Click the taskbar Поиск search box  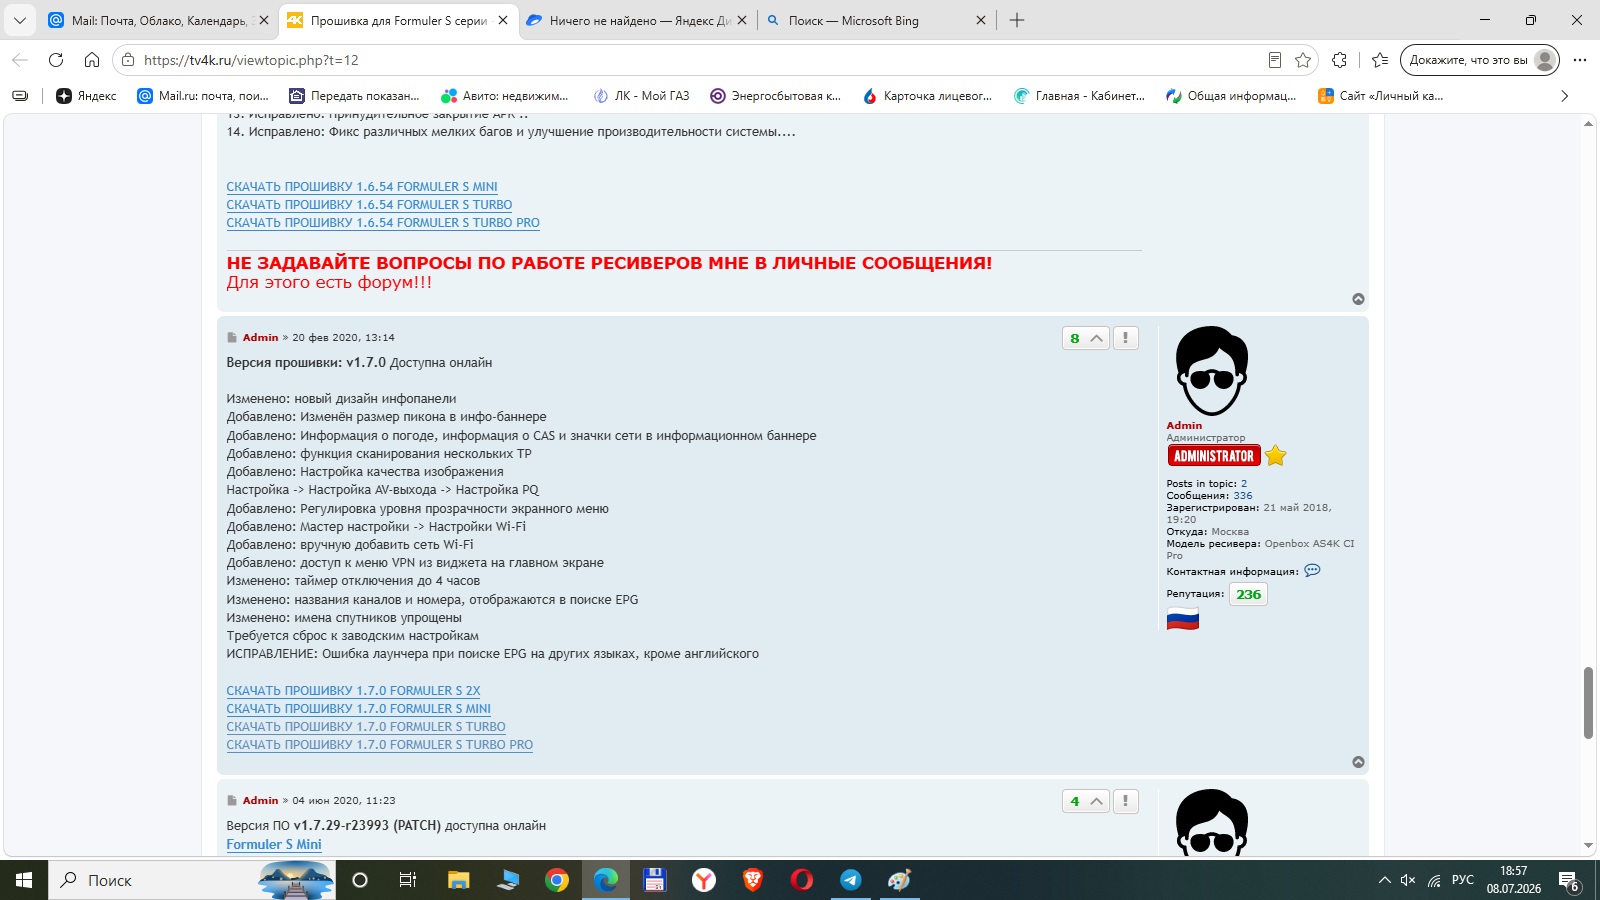tap(192, 880)
